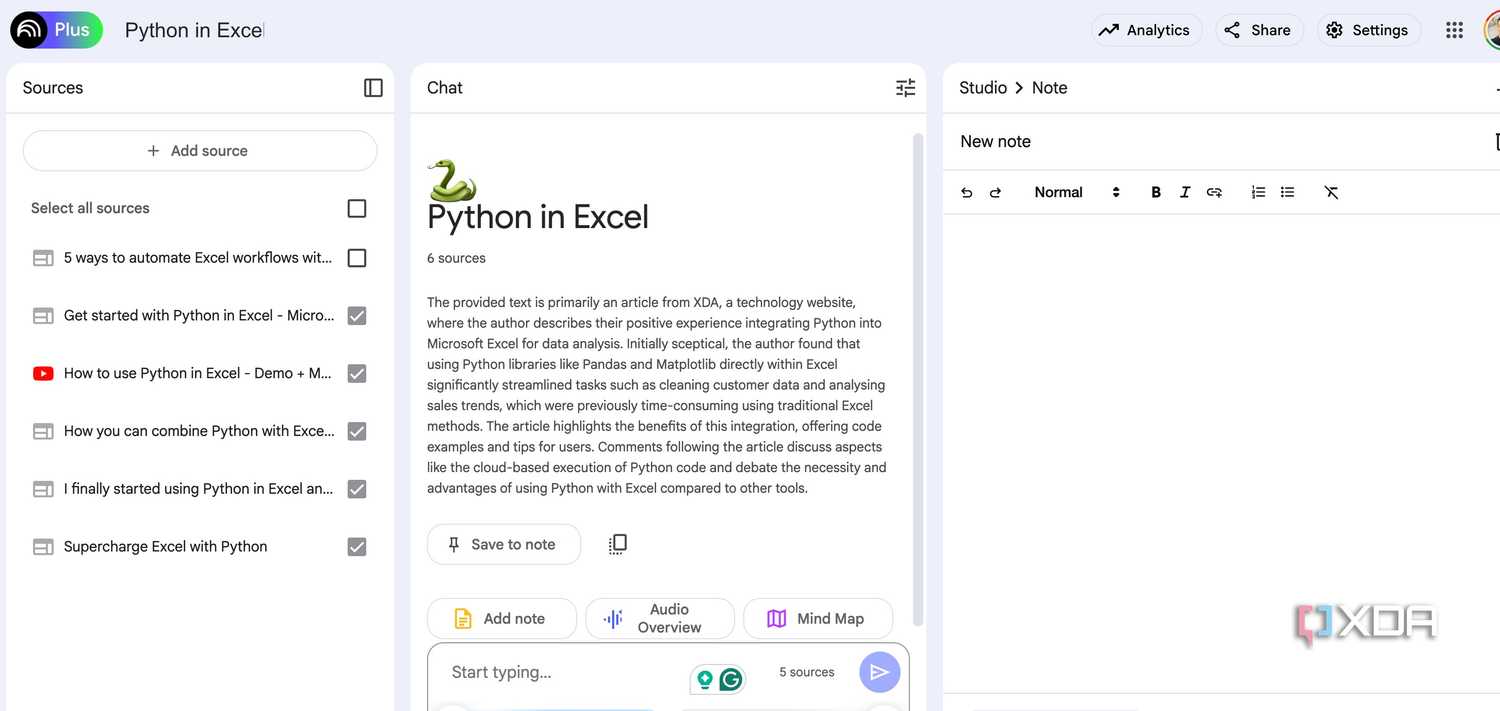
Task: Apply numbered list formatting
Action: (1258, 192)
